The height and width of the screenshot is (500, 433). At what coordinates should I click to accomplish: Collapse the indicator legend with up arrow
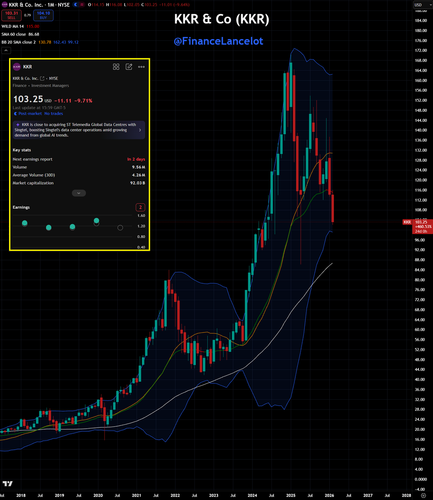6,51
